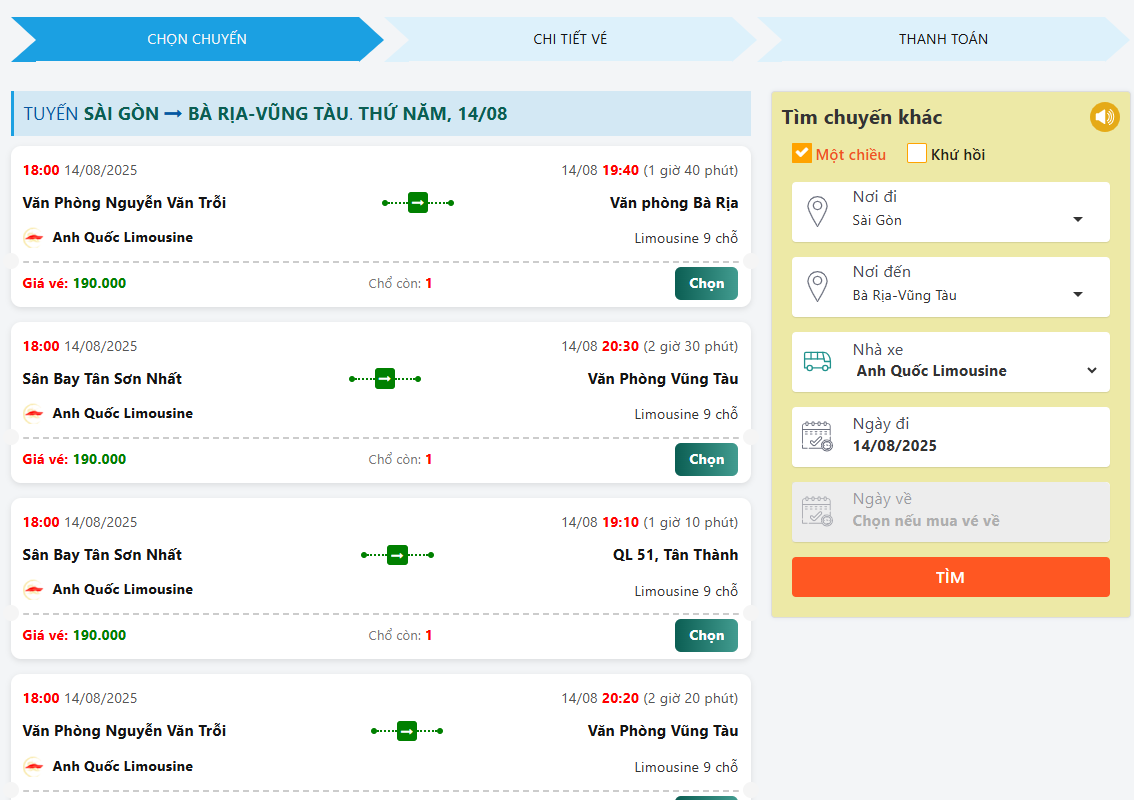Go to the CHỌN CHUYẾN step

tap(197, 39)
